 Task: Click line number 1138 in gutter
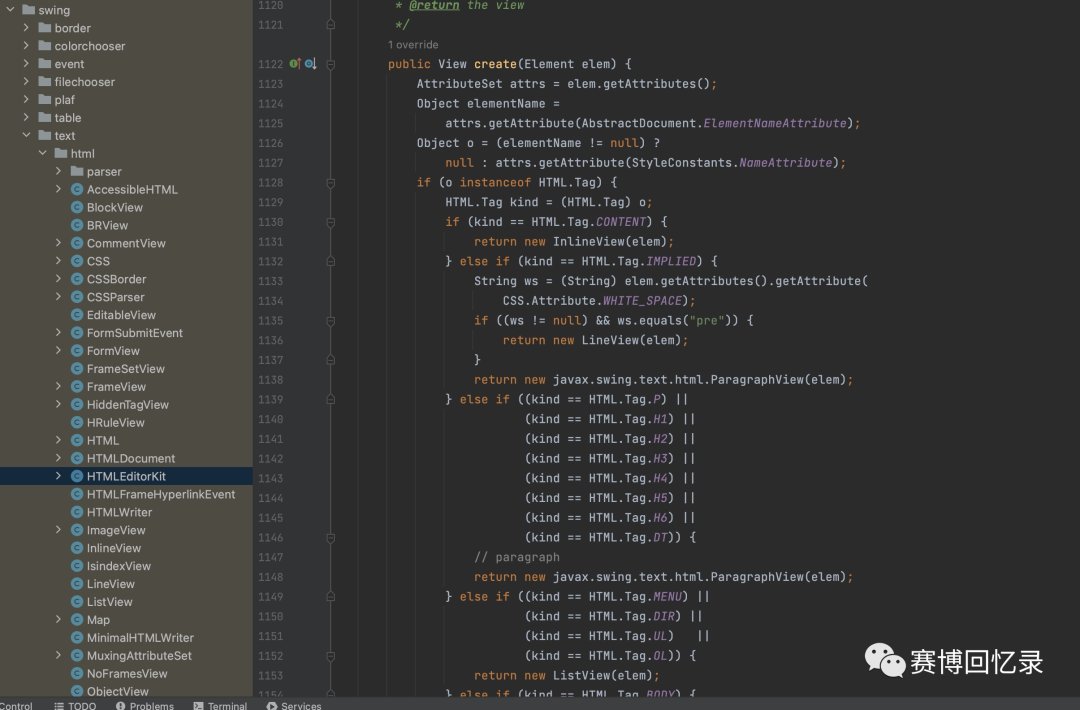270,379
